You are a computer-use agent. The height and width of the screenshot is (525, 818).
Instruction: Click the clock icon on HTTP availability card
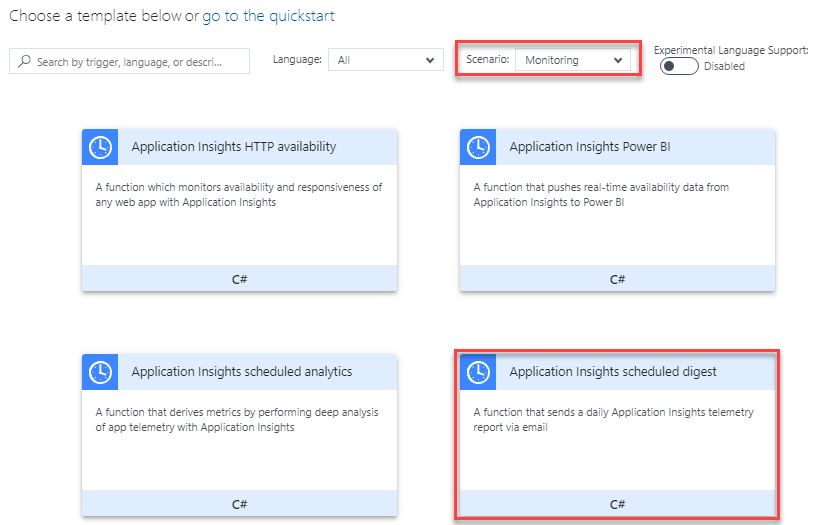100,147
